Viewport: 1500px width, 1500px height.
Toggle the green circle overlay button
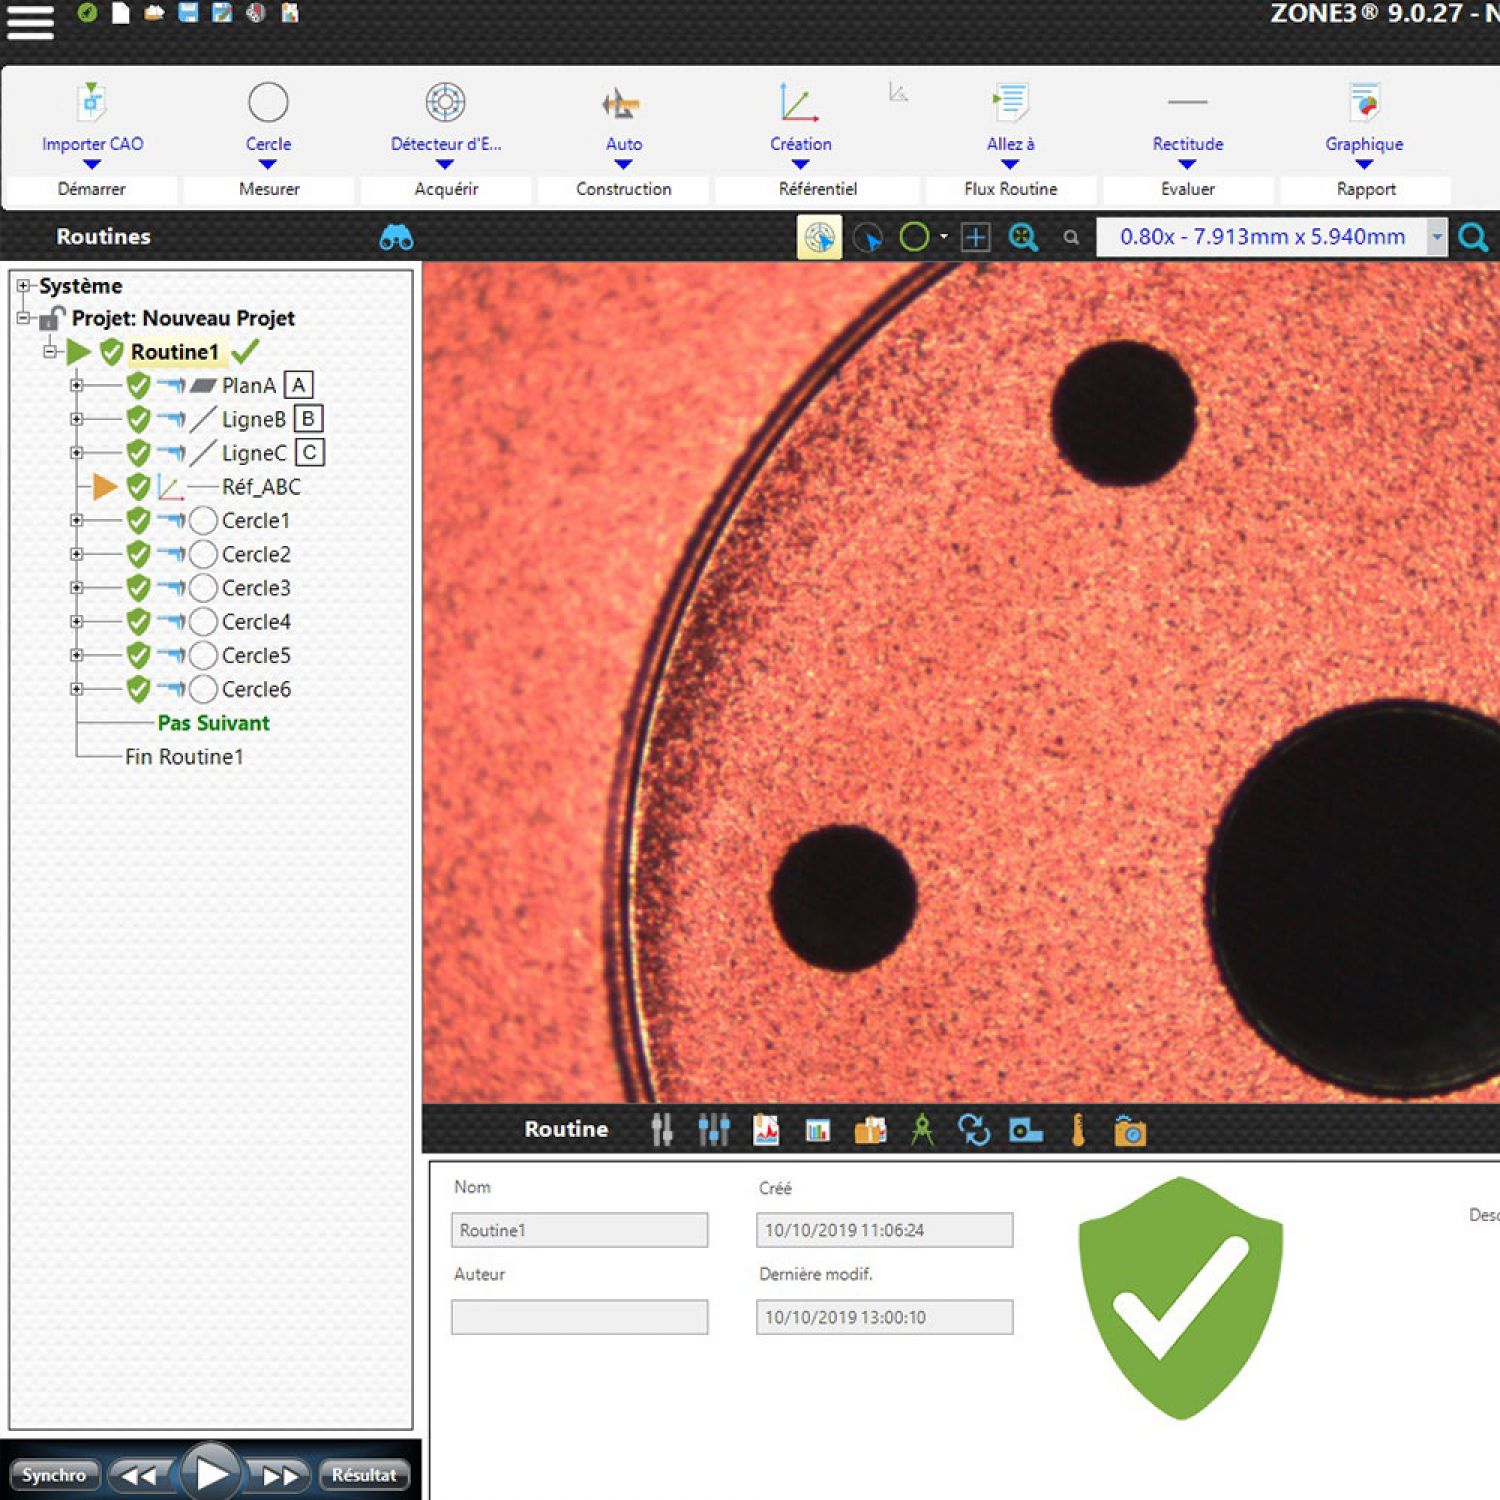[x=914, y=237]
